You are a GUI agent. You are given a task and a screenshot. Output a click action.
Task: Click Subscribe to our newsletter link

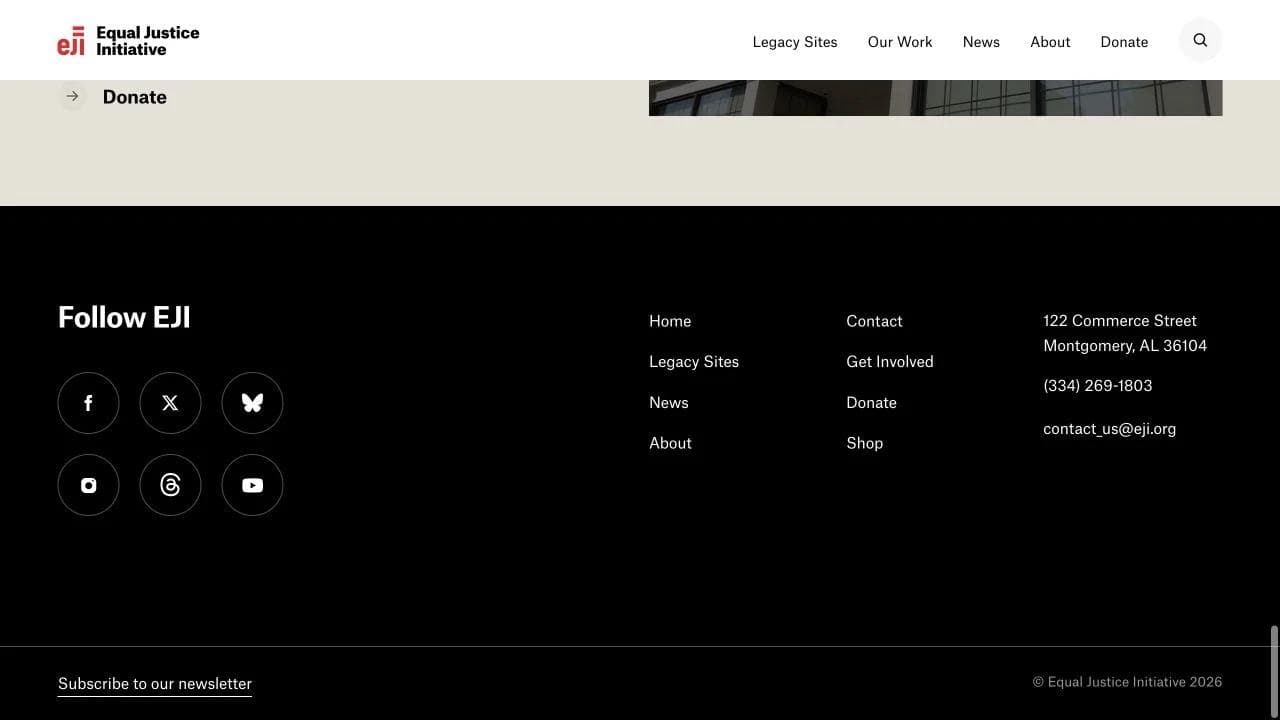[x=155, y=684]
